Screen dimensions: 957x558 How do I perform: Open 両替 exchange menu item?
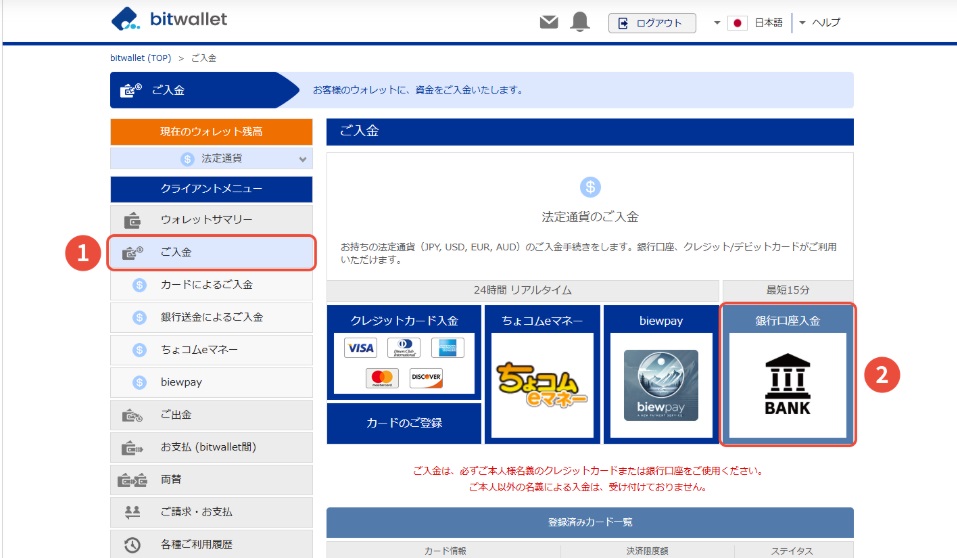(211, 480)
